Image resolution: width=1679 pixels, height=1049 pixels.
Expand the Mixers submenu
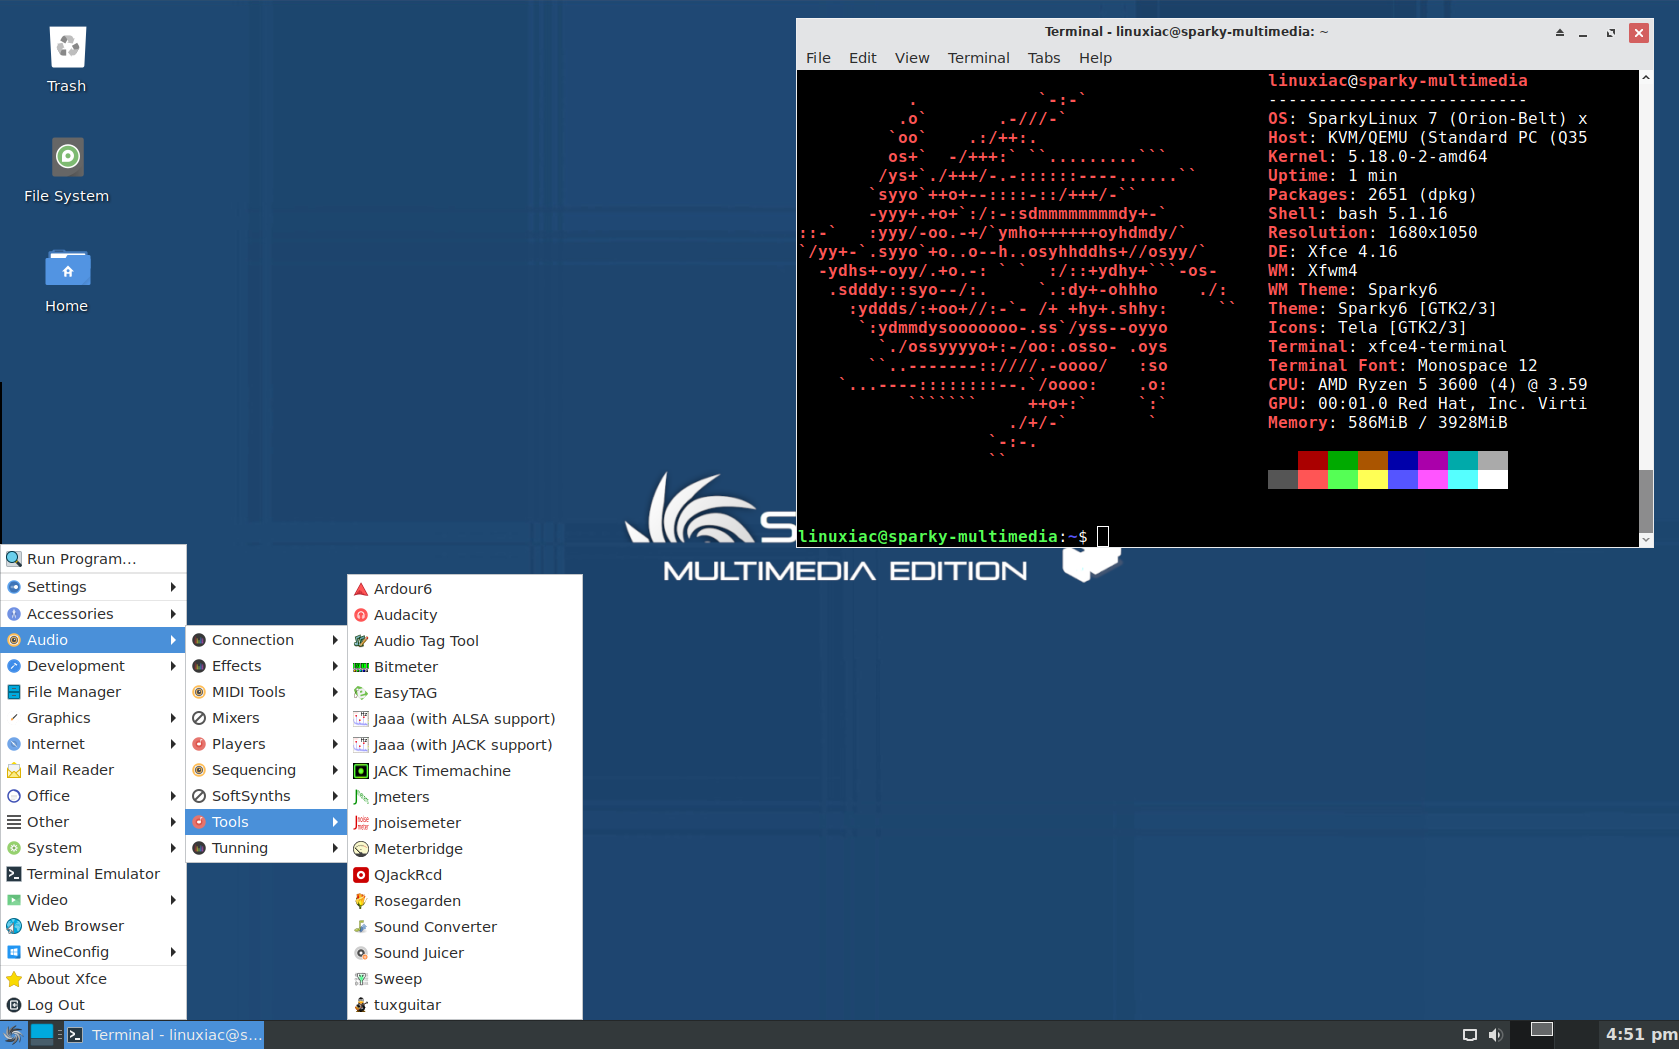pos(266,718)
